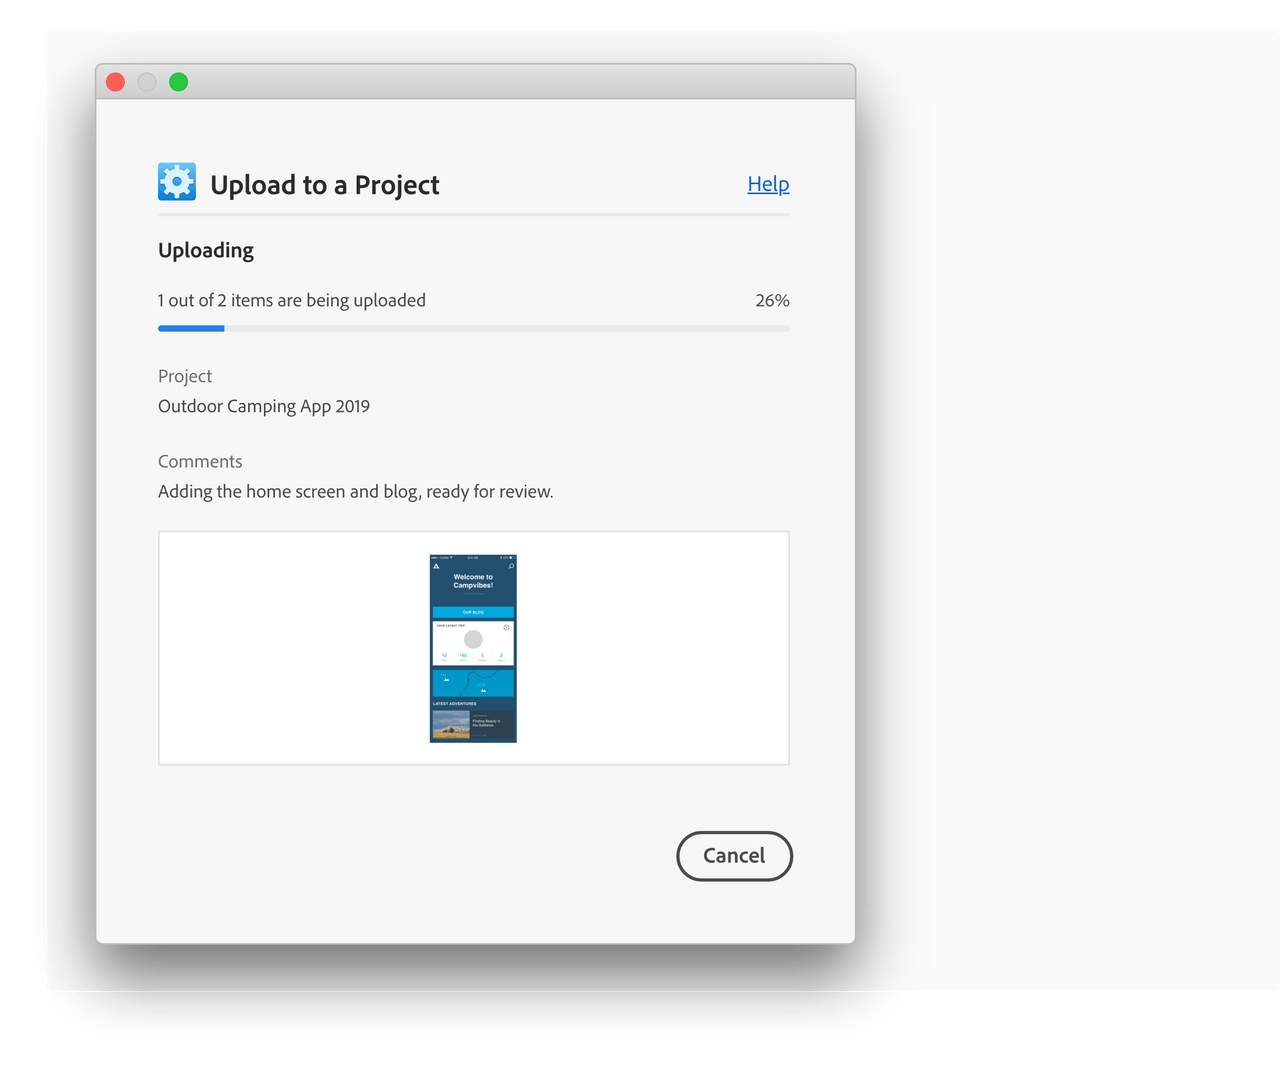Click the Badlands adventure photo in the preview
This screenshot has width=1280, height=1071.
pyautogui.click(x=452, y=726)
